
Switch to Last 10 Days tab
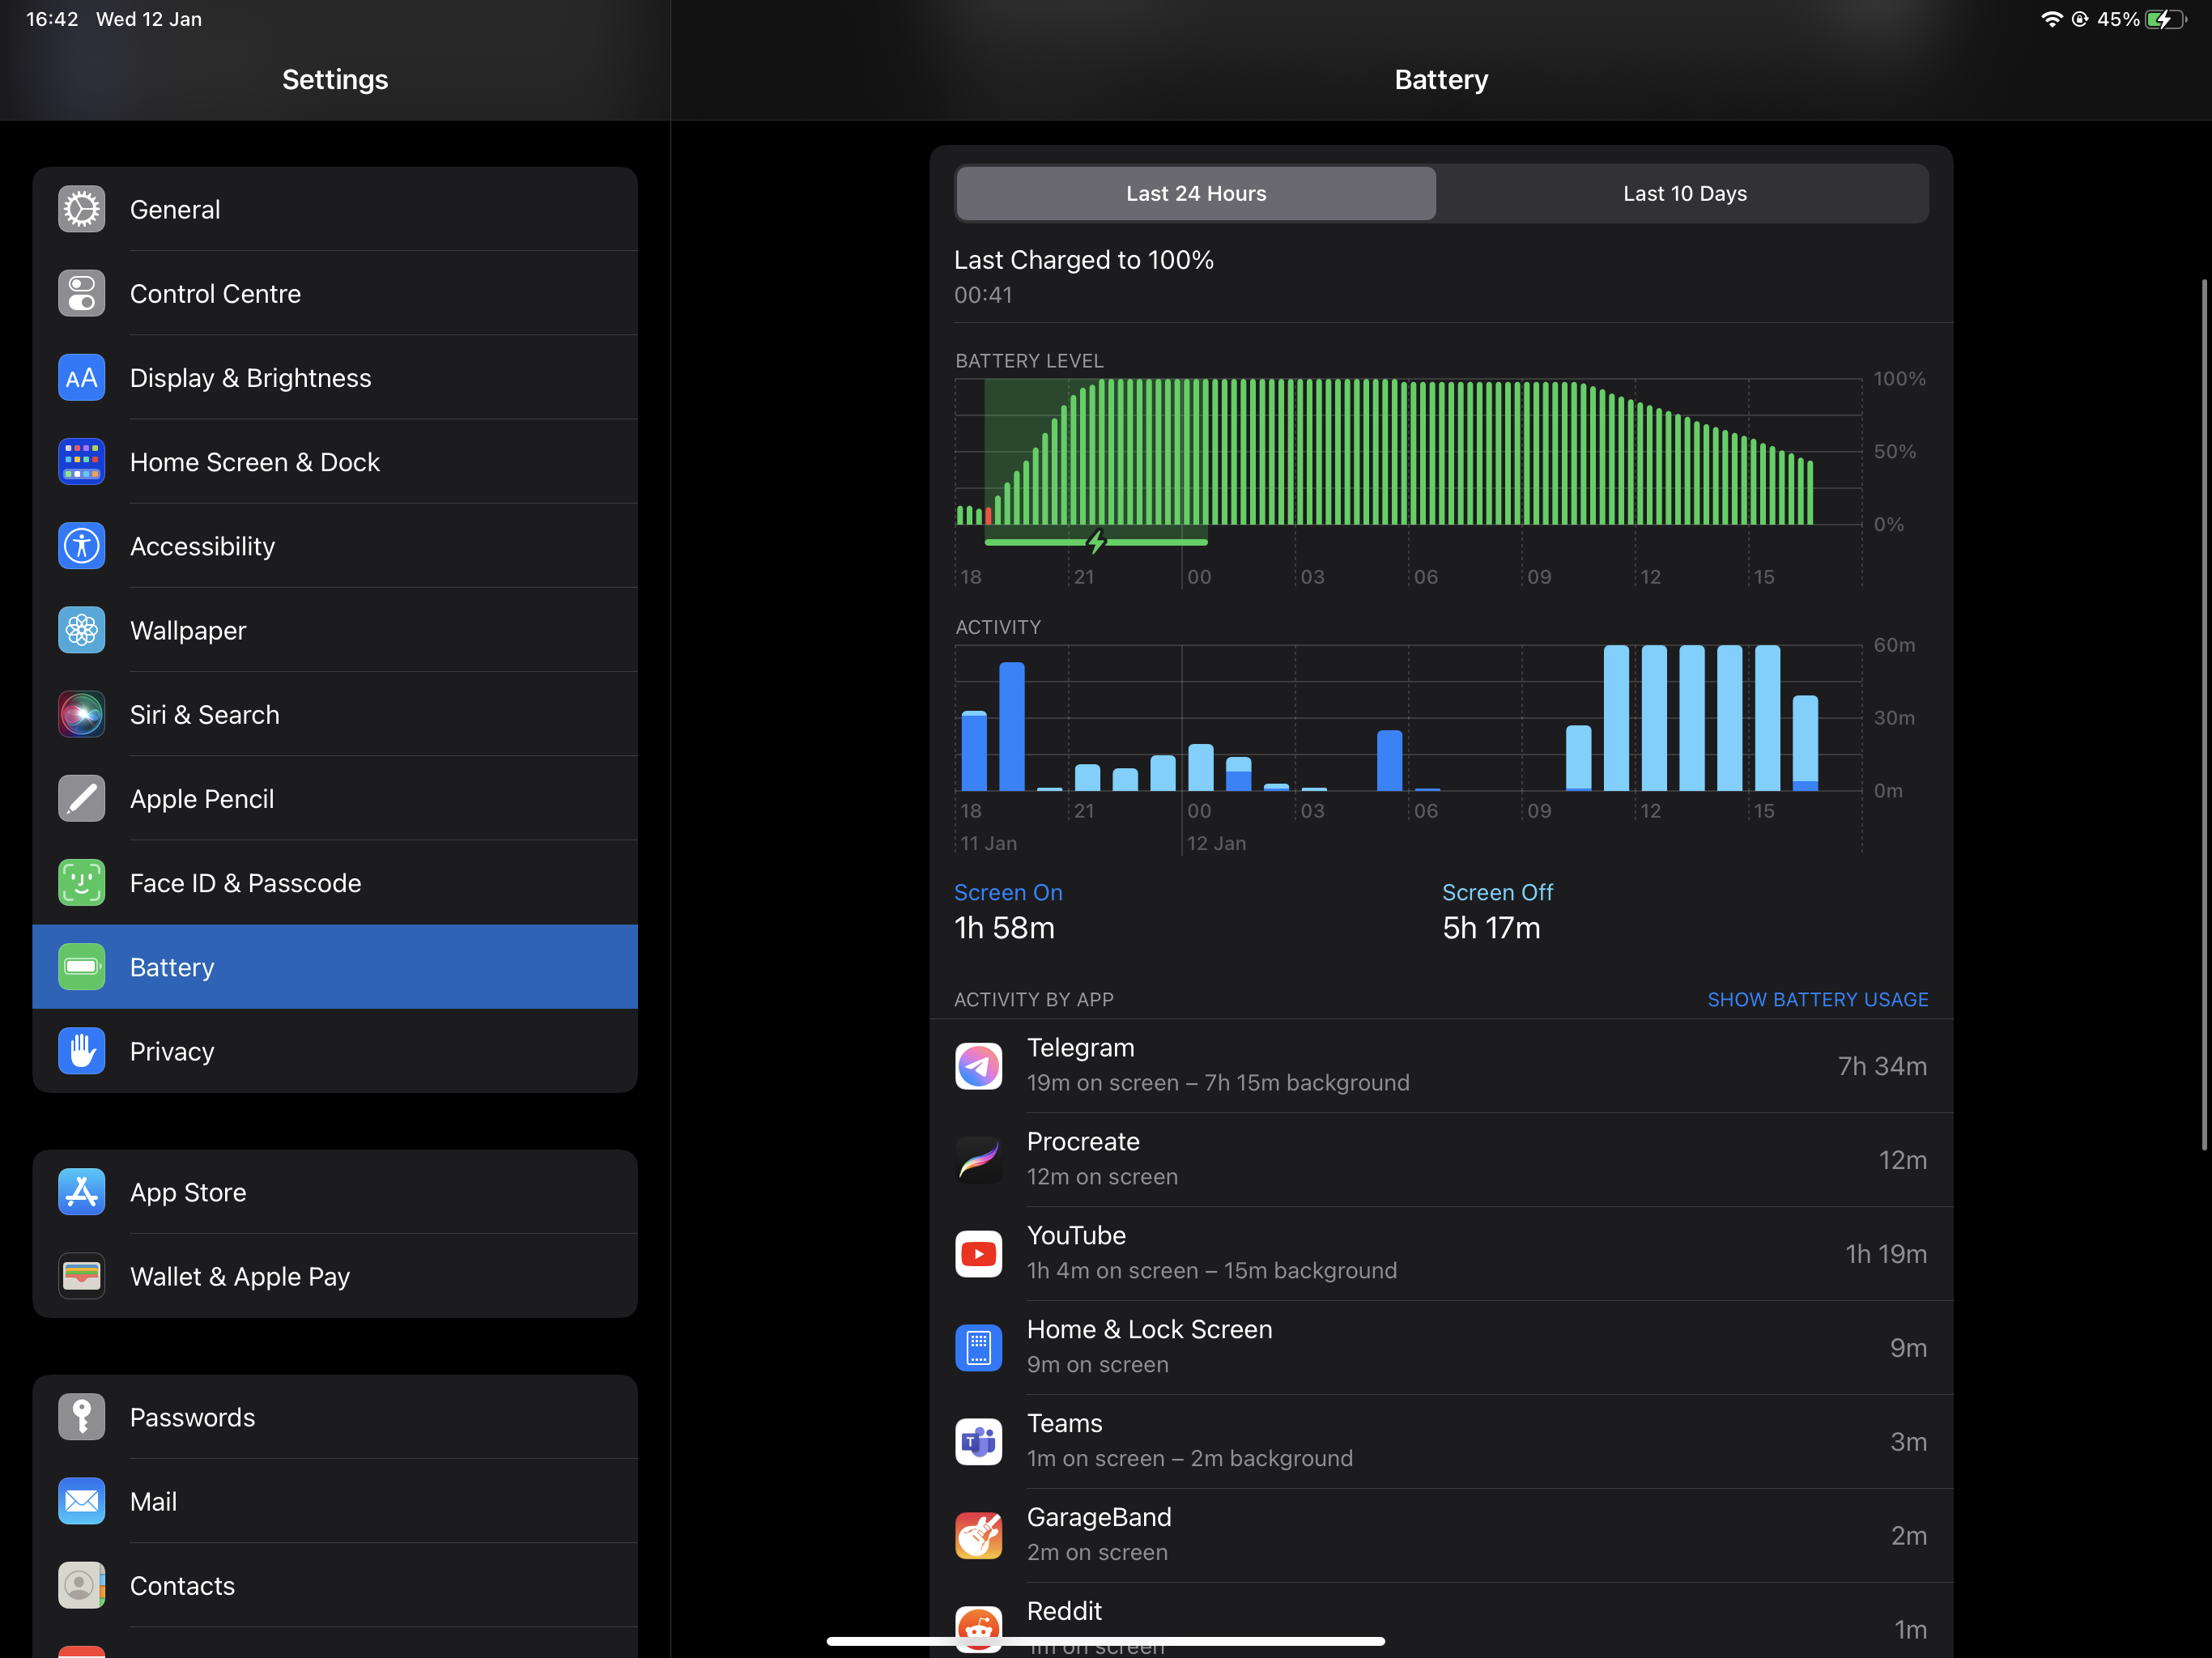[1684, 194]
